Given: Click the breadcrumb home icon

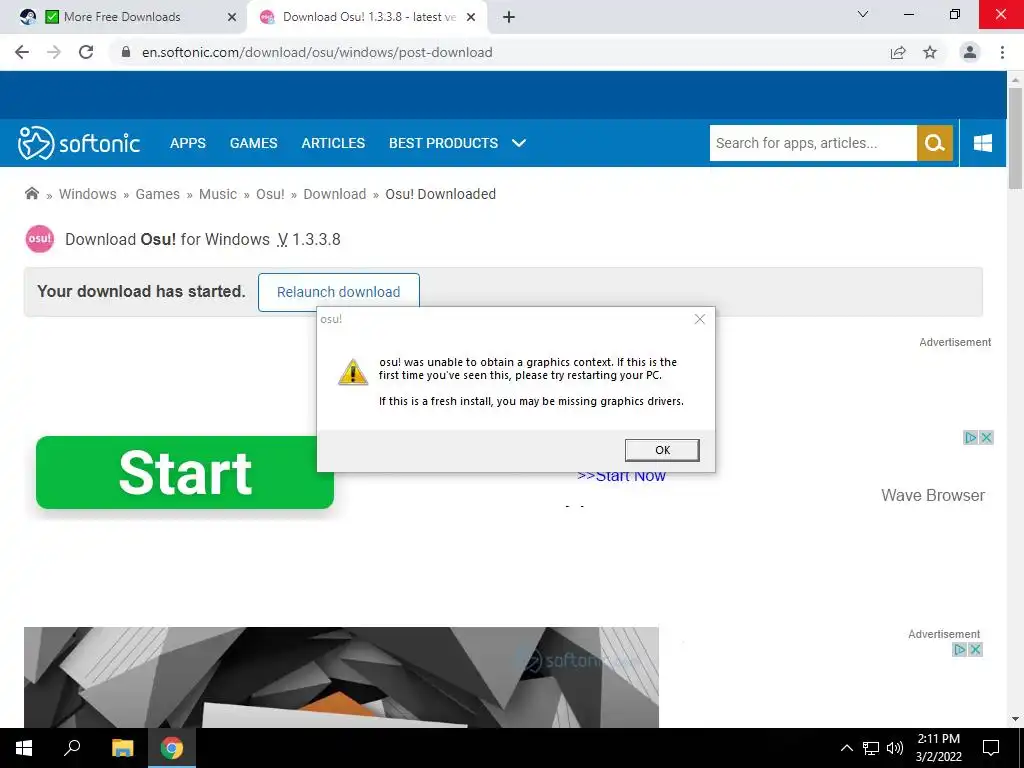Looking at the screenshot, I should (x=31, y=193).
